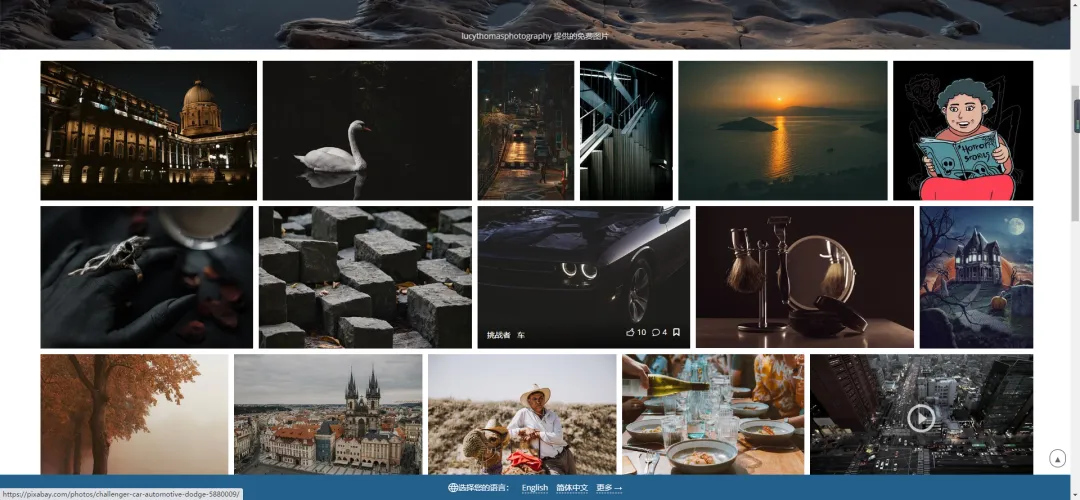Open the man in cowboy hat photo

(521, 414)
